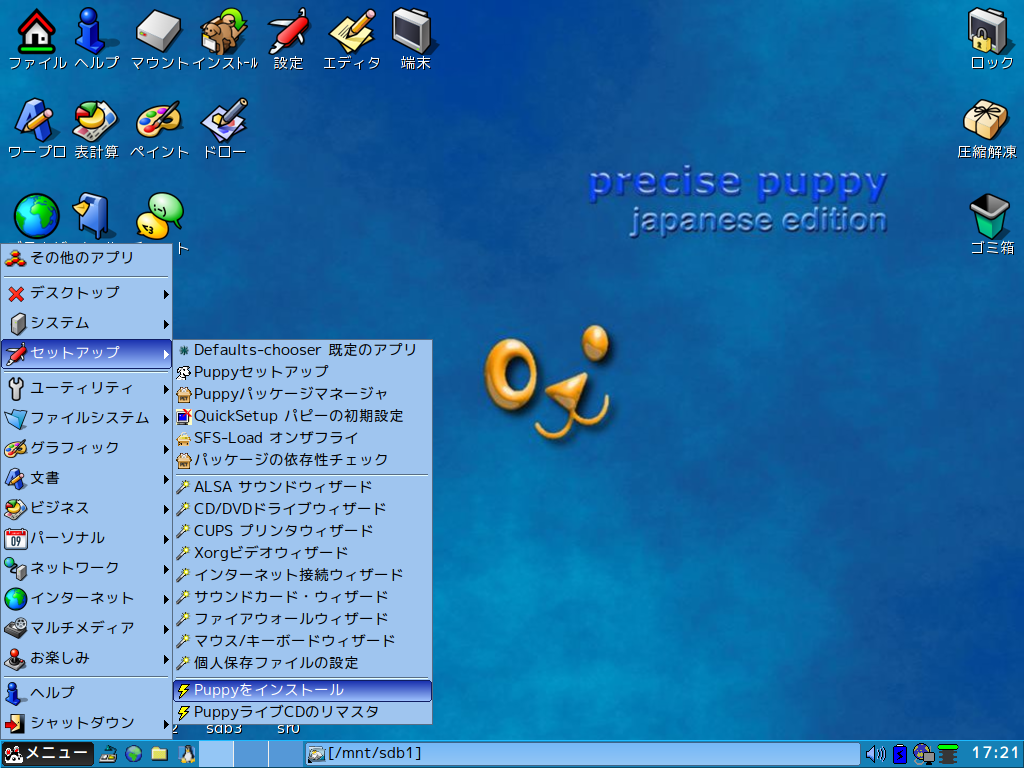
Task: Expand the デスクトップ submenu
Action: pos(86,293)
